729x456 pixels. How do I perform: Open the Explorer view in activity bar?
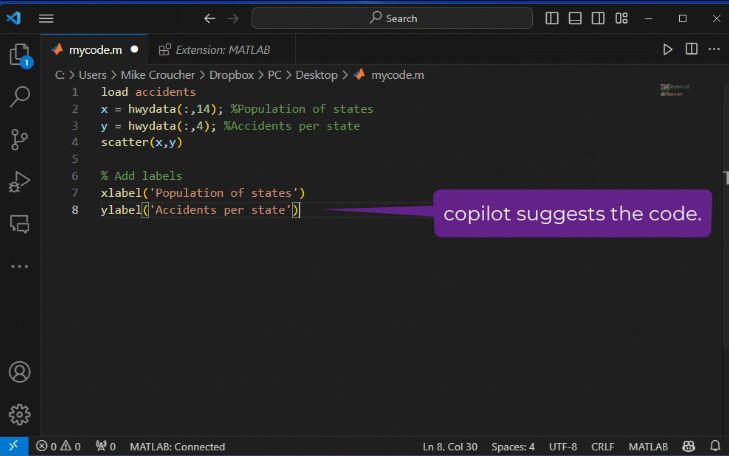click(x=19, y=55)
